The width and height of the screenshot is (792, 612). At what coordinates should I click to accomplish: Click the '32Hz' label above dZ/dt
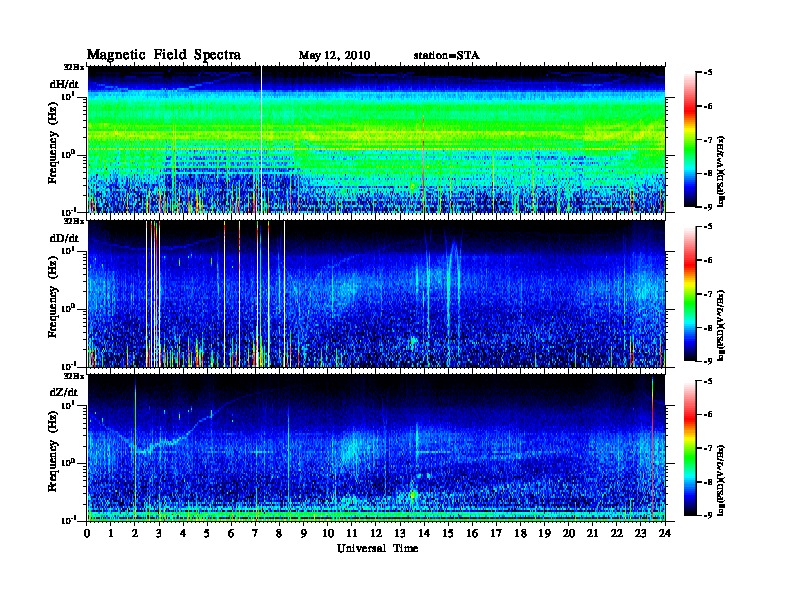coord(74,376)
